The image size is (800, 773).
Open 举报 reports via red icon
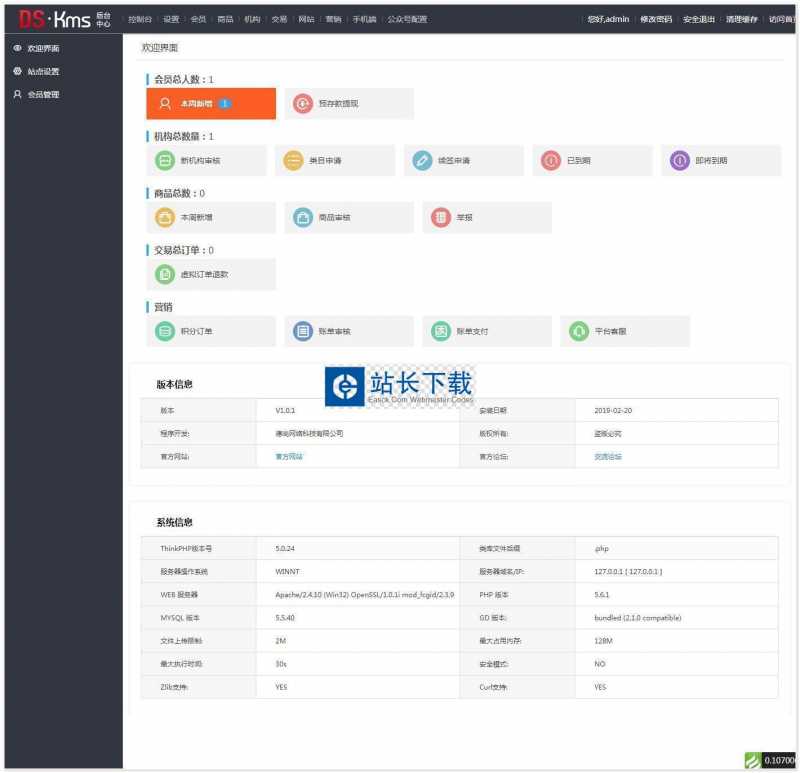pyautogui.click(x=441, y=217)
